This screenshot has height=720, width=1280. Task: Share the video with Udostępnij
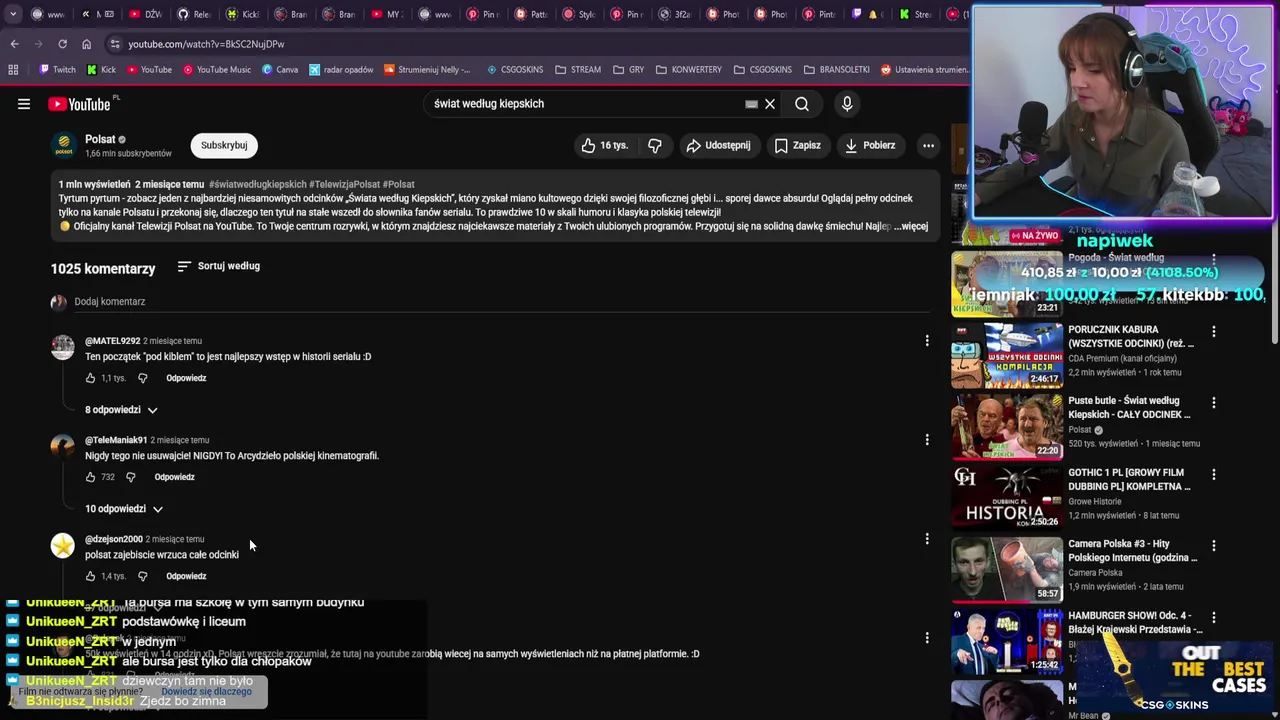coord(718,145)
